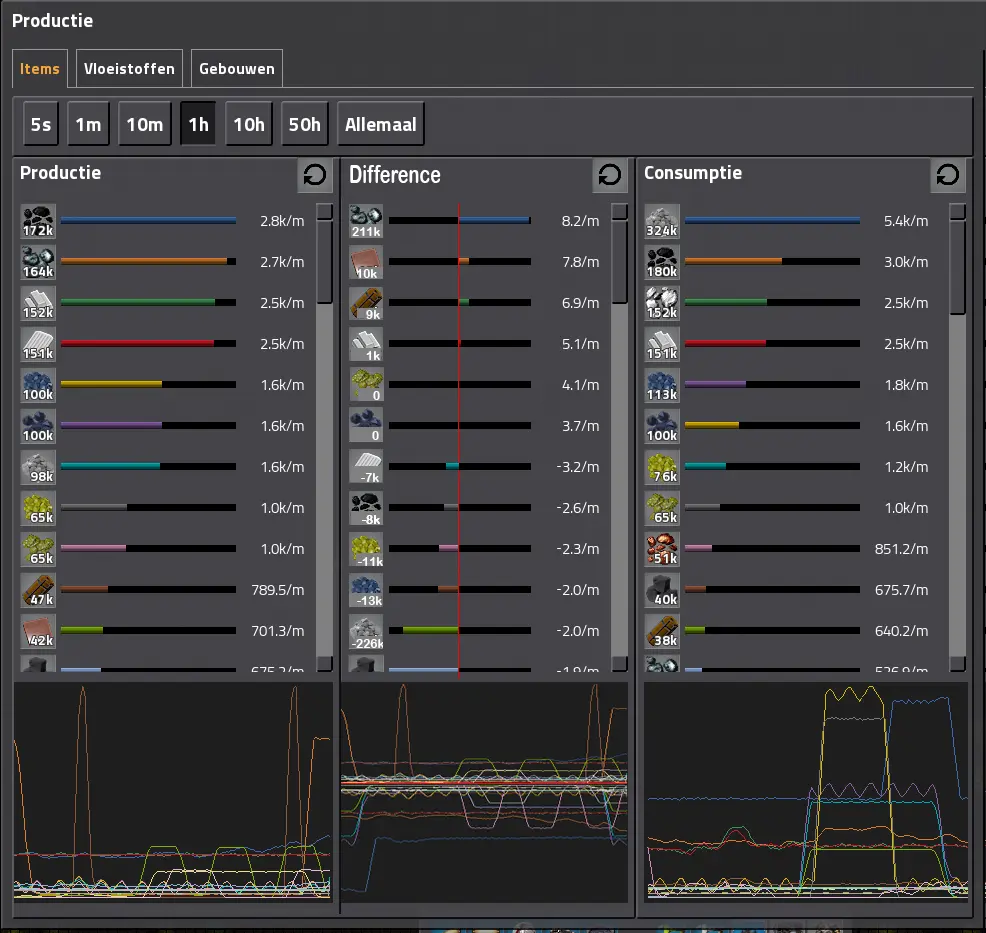The height and width of the screenshot is (933, 986).
Task: Show statistics for Allemaal
Action: pyautogui.click(x=380, y=124)
